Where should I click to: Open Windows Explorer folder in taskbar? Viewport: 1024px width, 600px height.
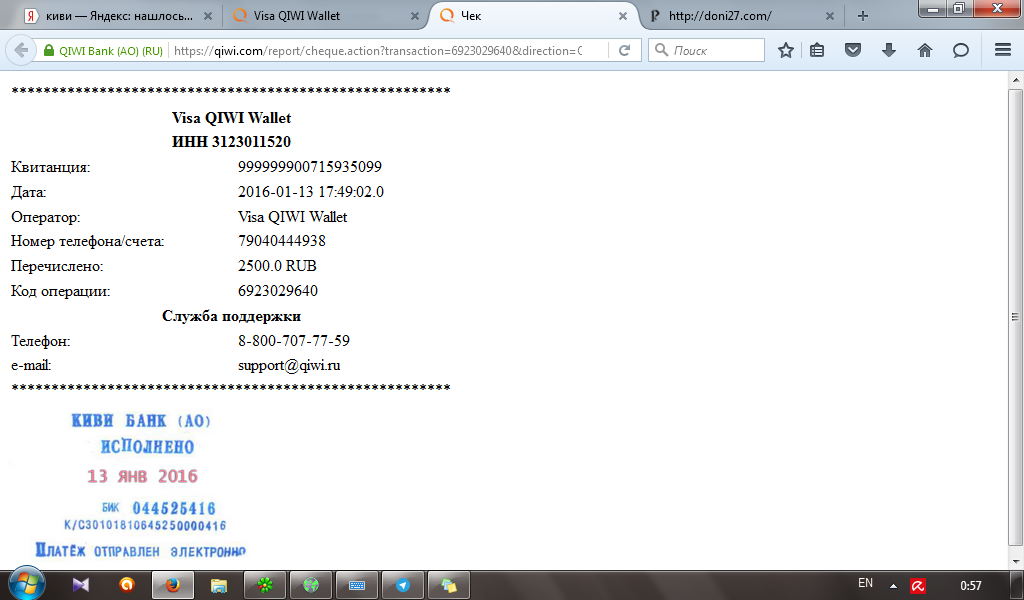(219, 585)
